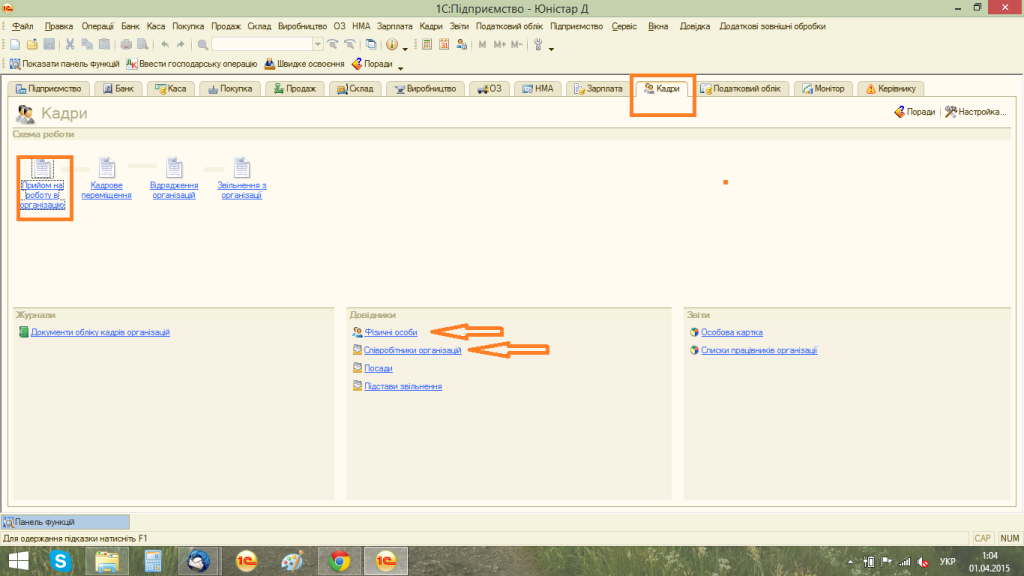The height and width of the screenshot is (576, 1024).
Task: Select the Панель функцій window tab at bottom
Action: [x=65, y=522]
